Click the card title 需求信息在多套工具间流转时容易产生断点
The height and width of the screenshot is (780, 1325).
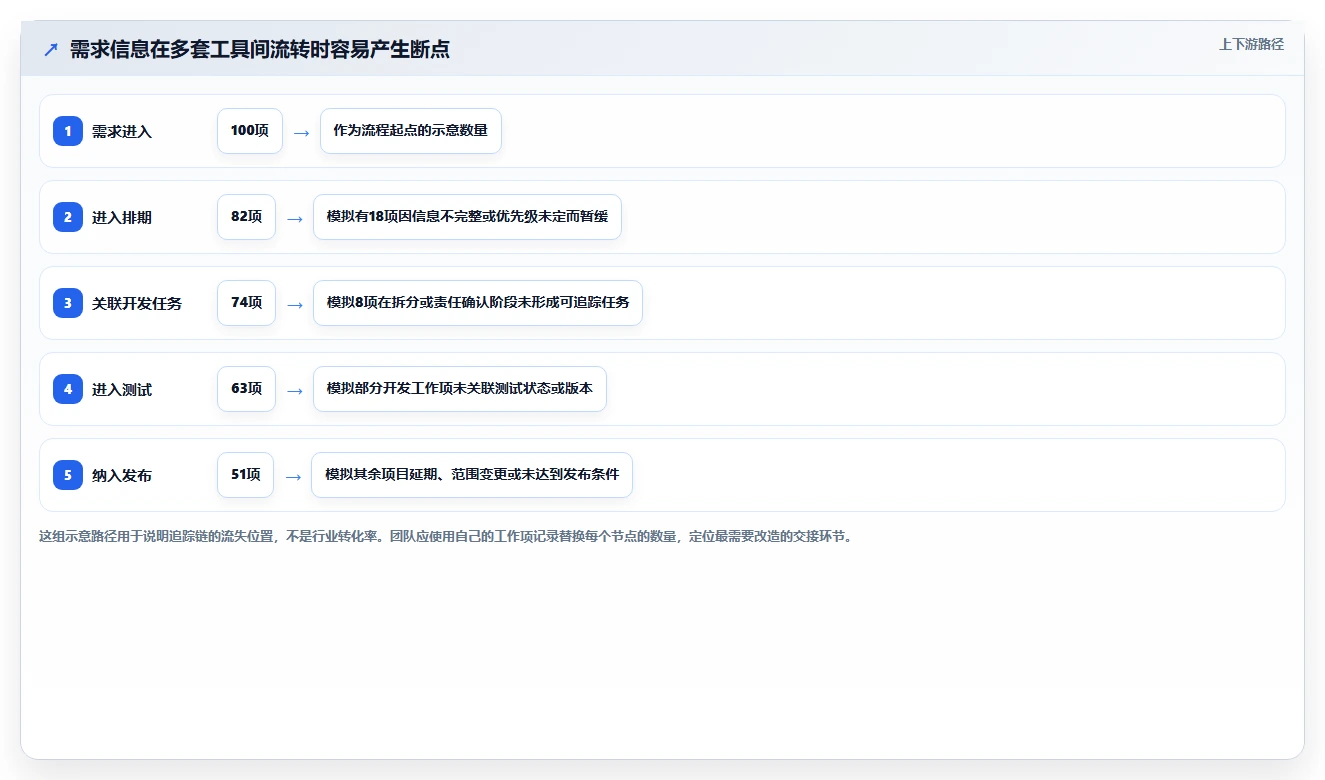click(260, 50)
